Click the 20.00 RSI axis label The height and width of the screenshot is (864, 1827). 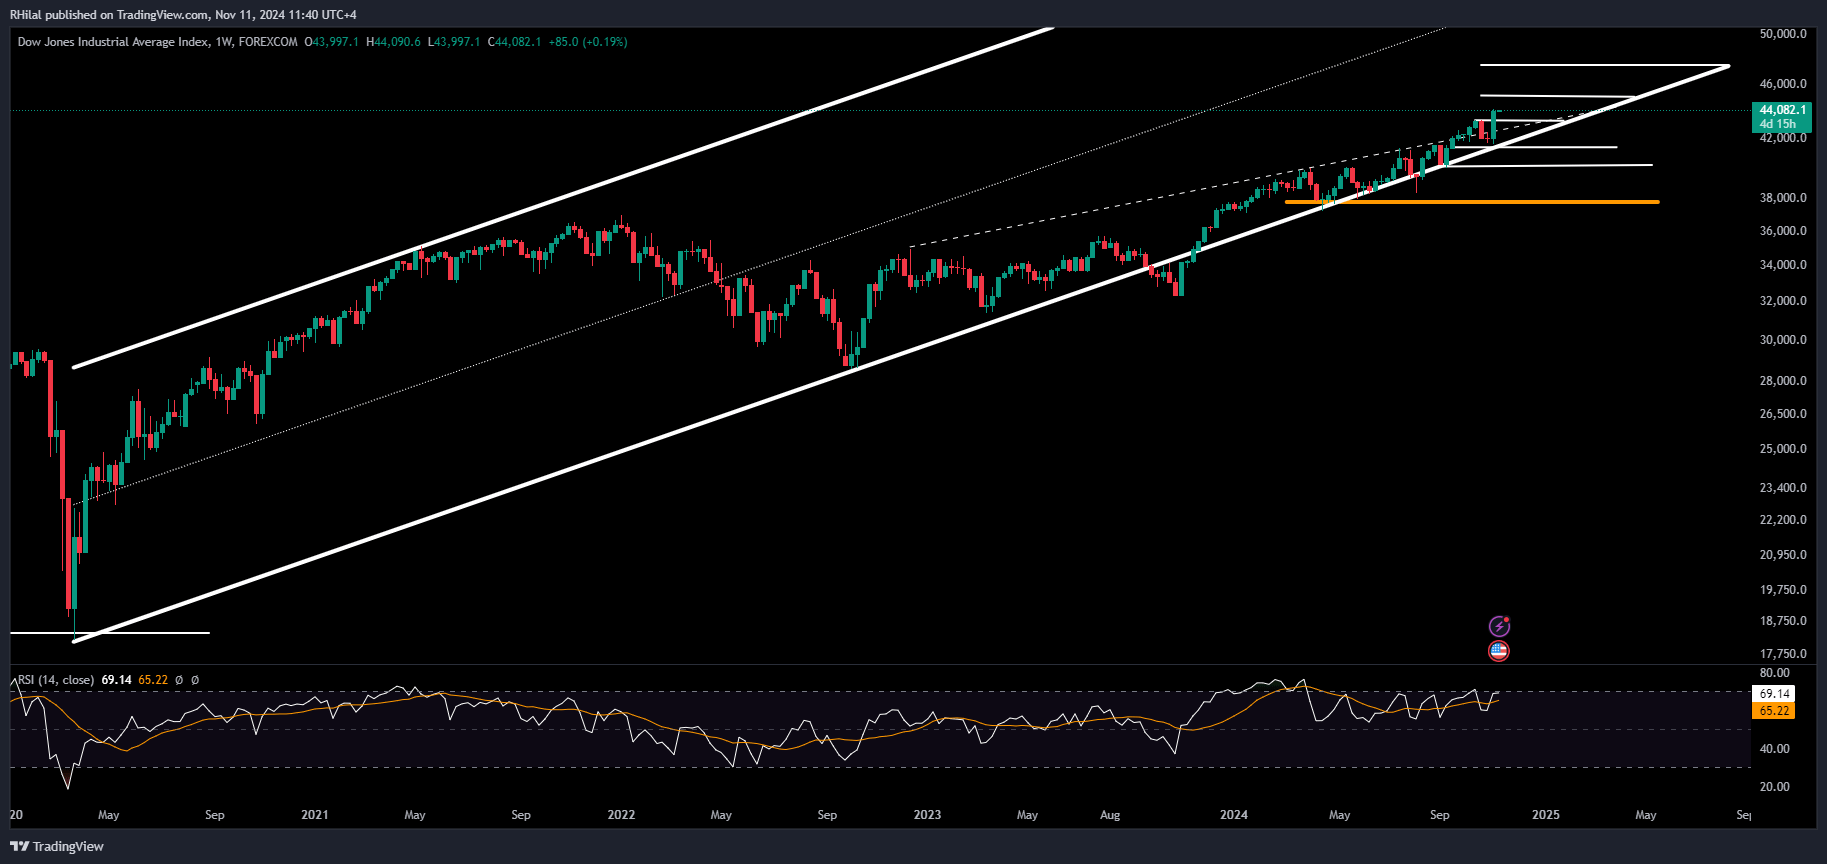(1775, 787)
